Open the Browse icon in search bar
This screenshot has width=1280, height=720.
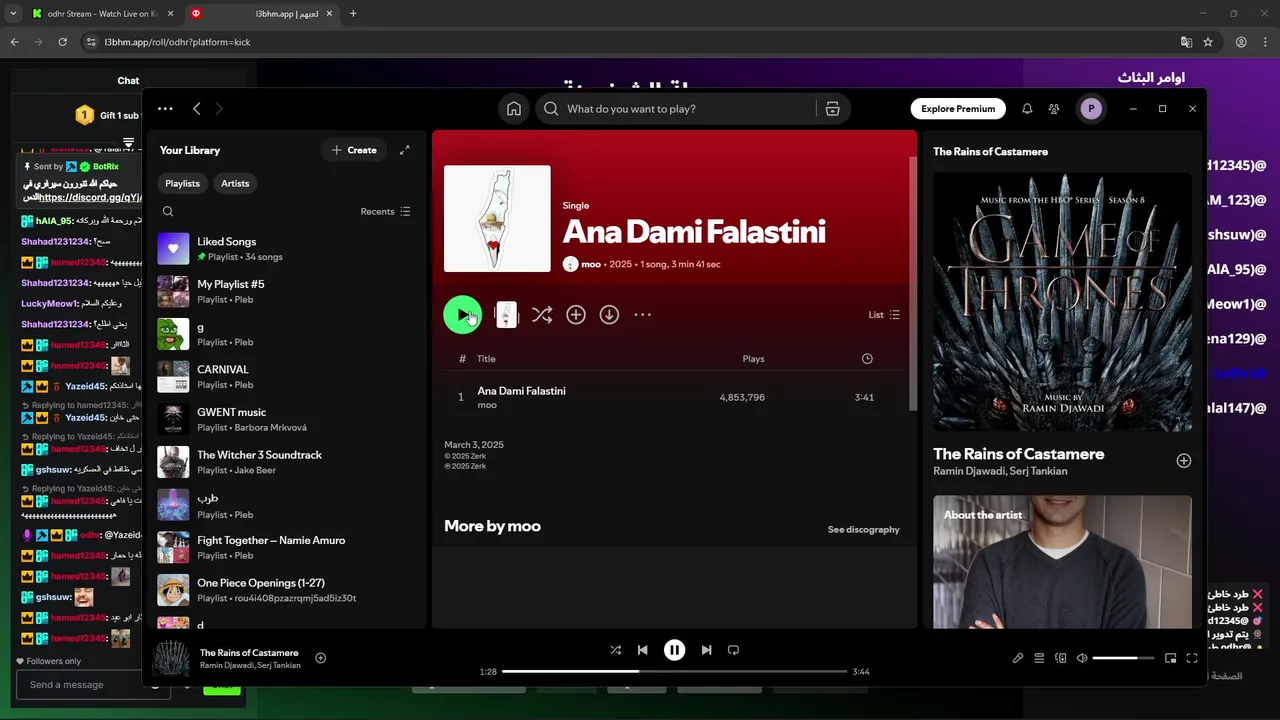point(832,109)
